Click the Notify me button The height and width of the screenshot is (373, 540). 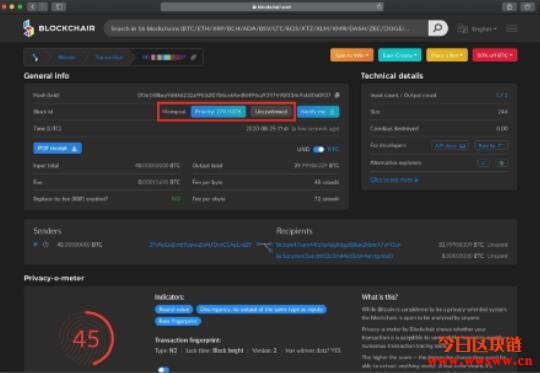[318, 112]
